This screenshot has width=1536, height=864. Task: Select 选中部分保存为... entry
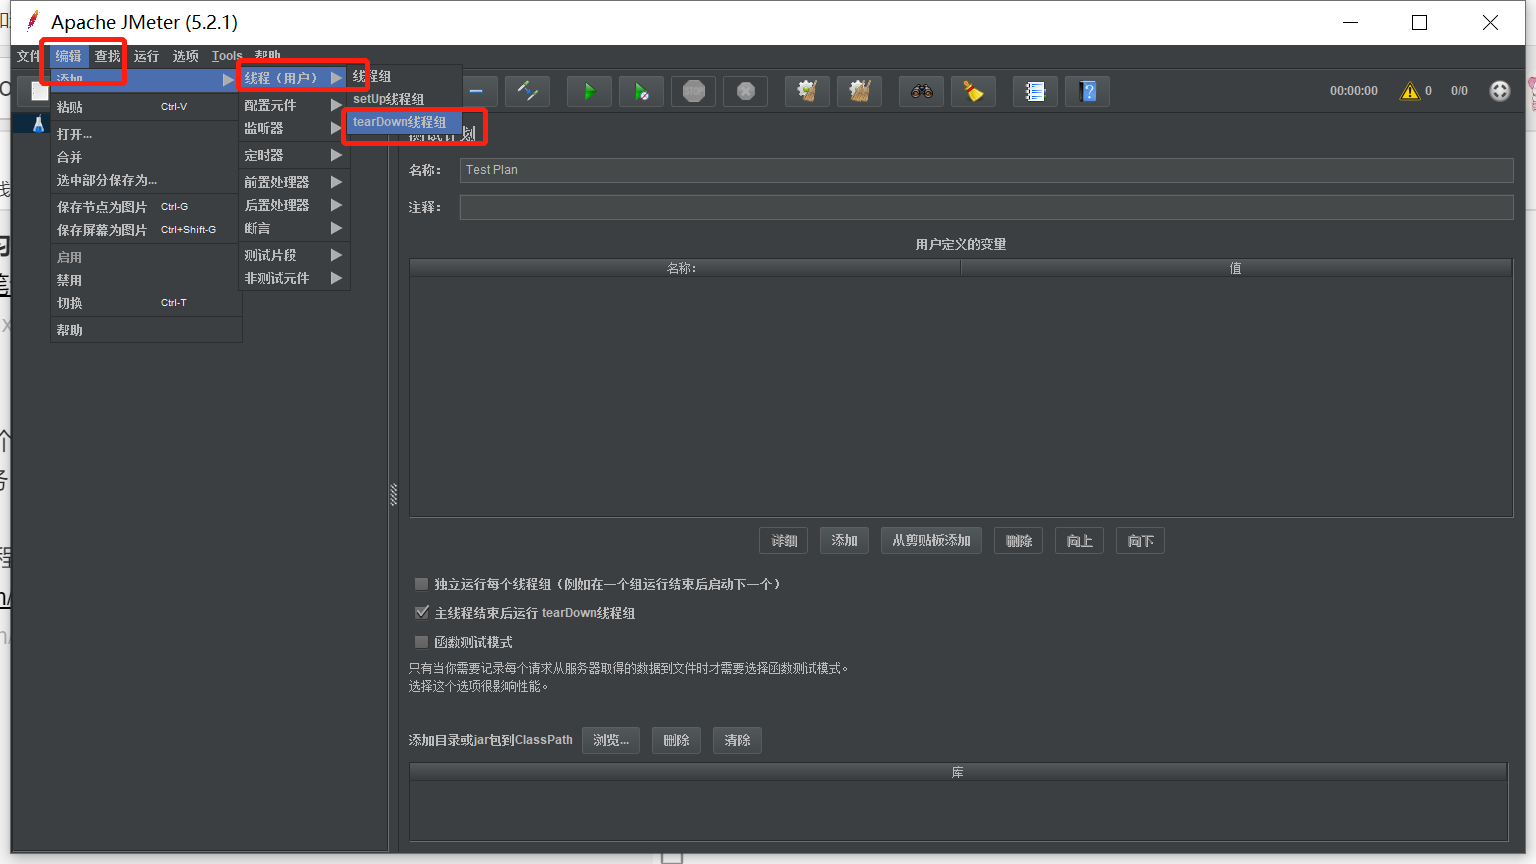(x=146, y=180)
